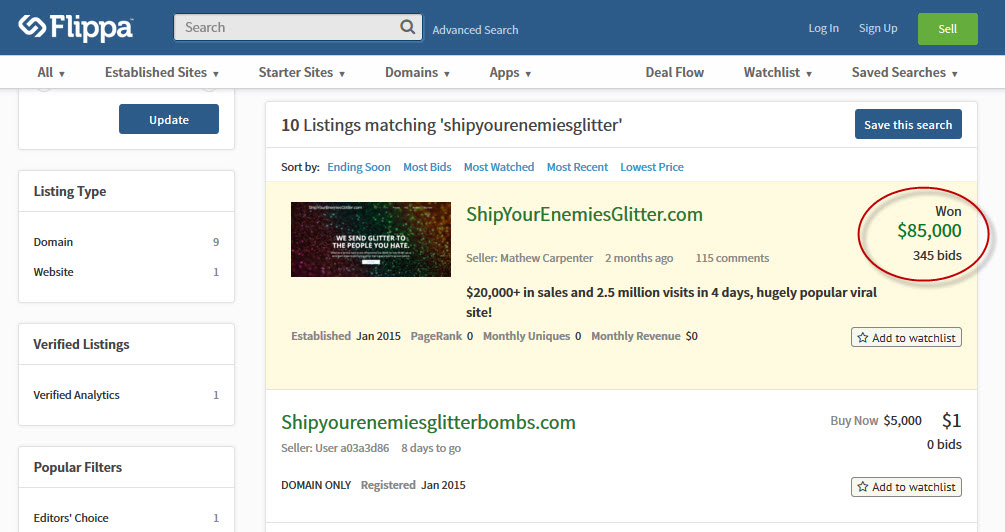Click the 115 comments text
The image size is (1005, 532).
click(x=732, y=258)
